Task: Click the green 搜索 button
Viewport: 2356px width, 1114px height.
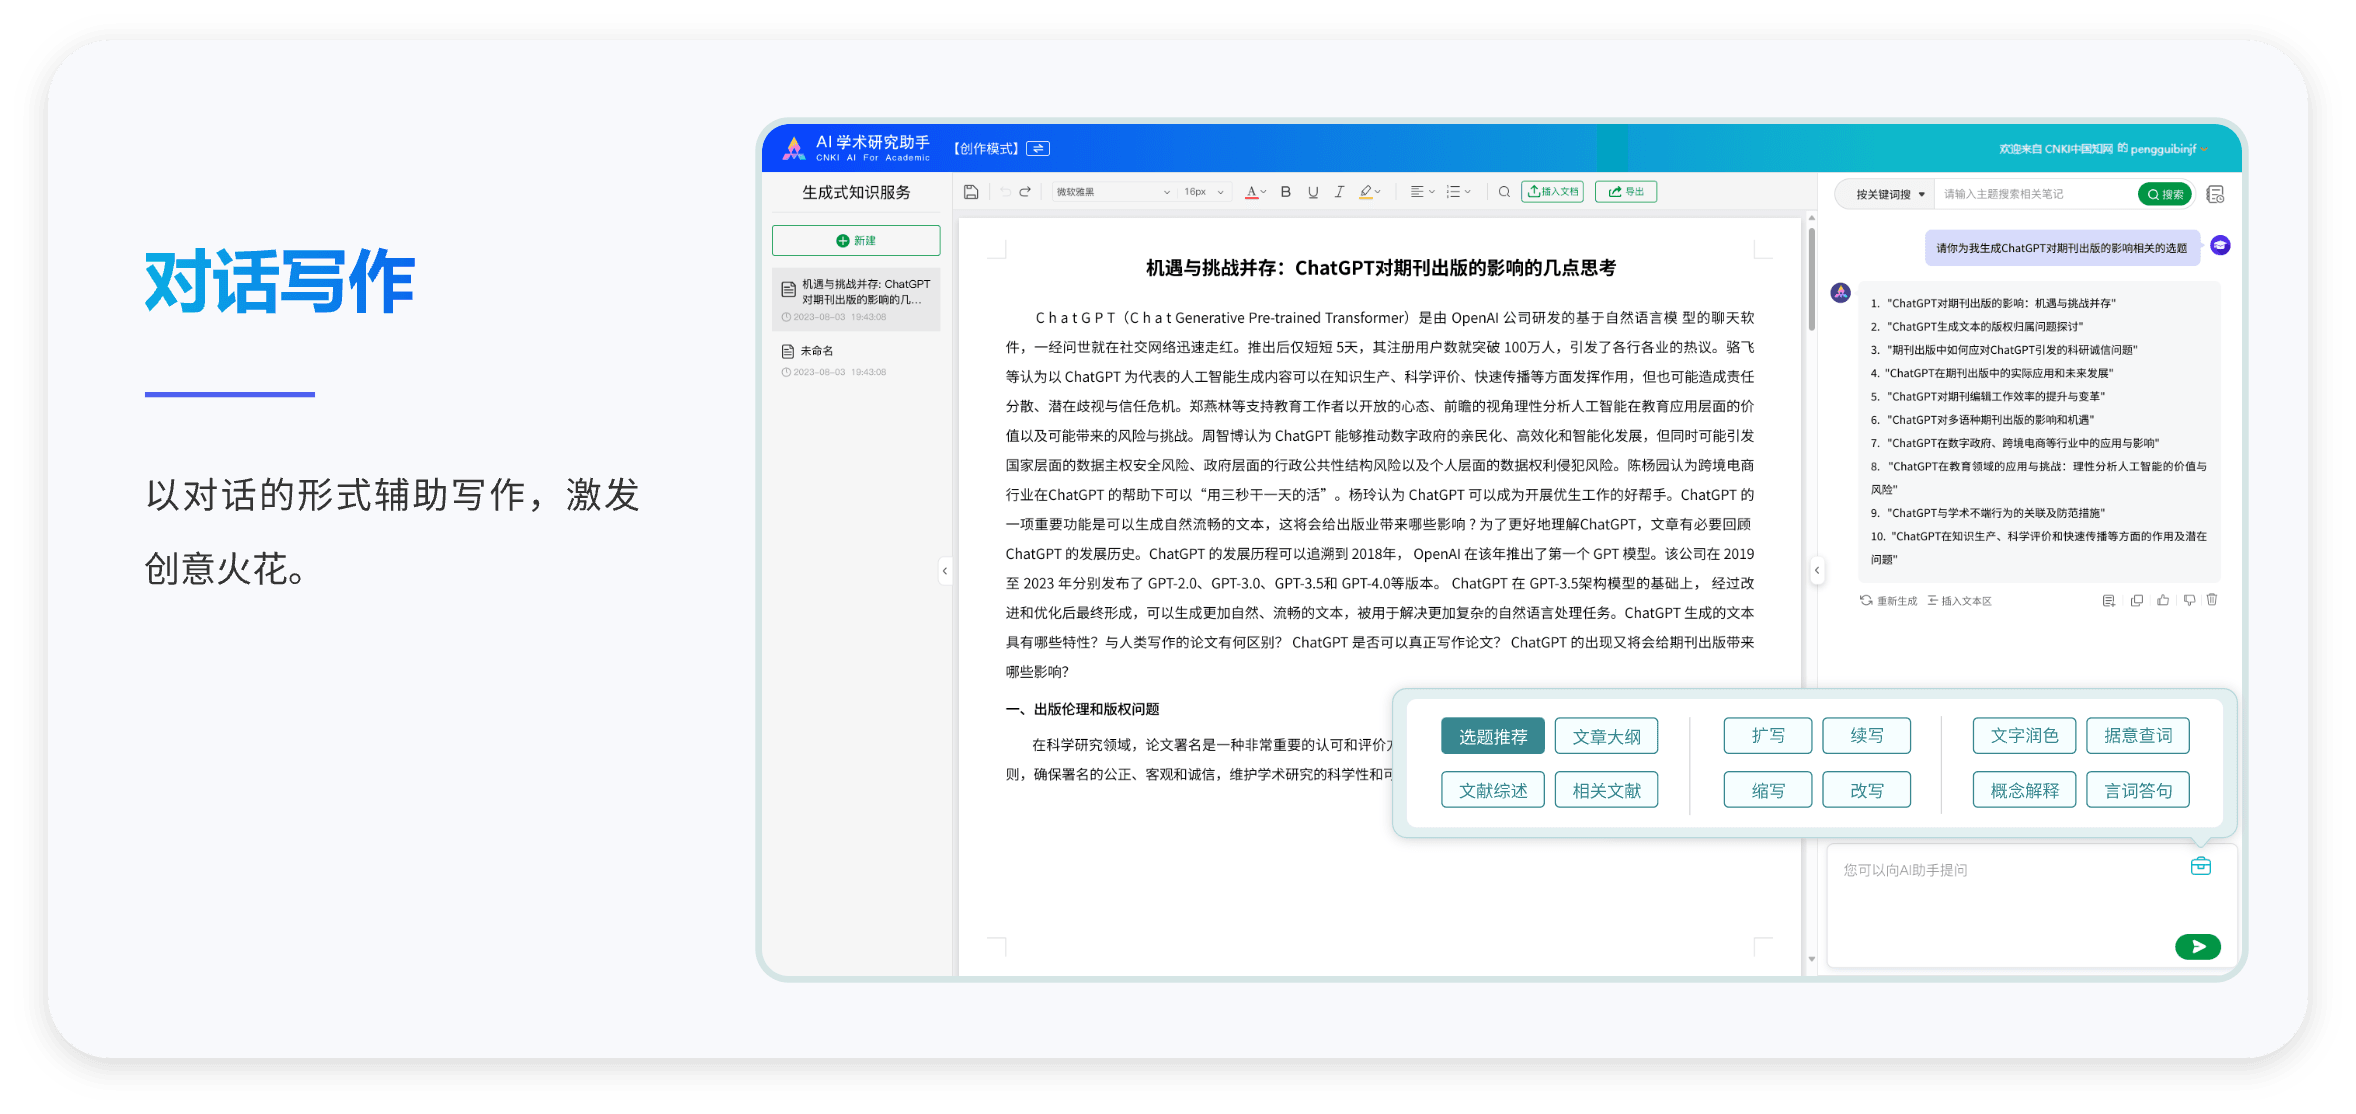Action: click(2165, 194)
